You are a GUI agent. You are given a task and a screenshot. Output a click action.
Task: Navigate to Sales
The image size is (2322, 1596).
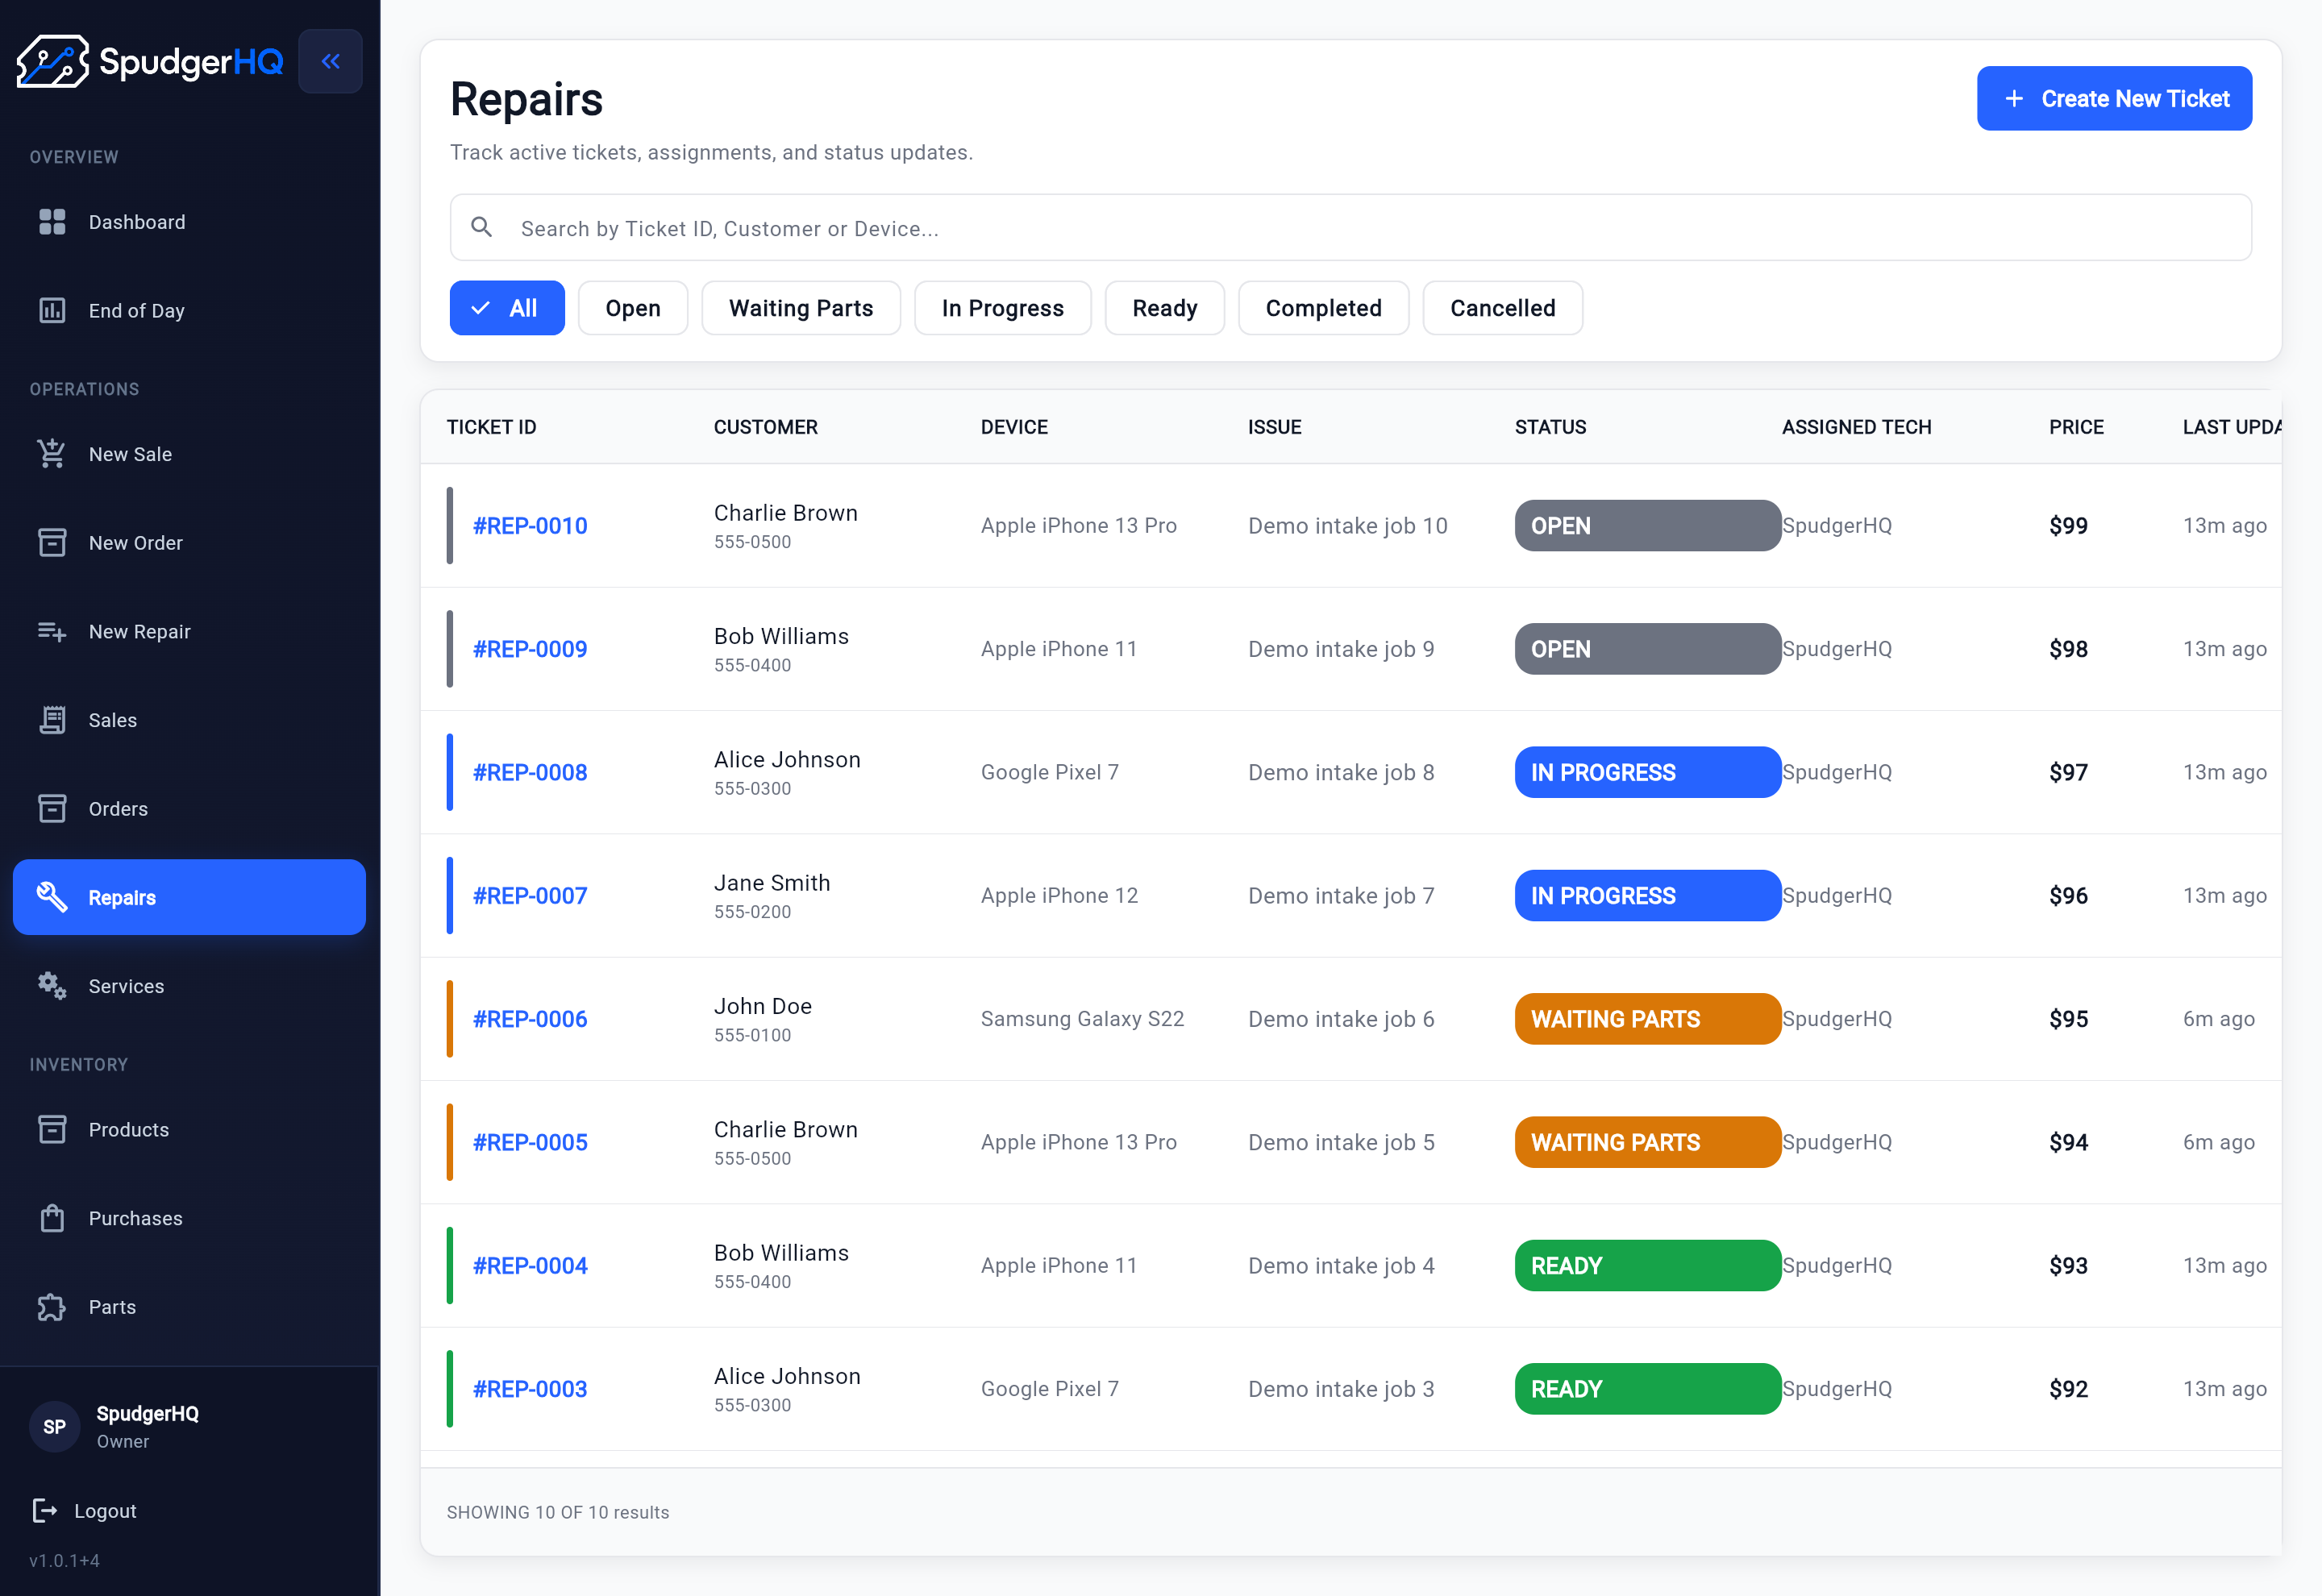pos(189,720)
